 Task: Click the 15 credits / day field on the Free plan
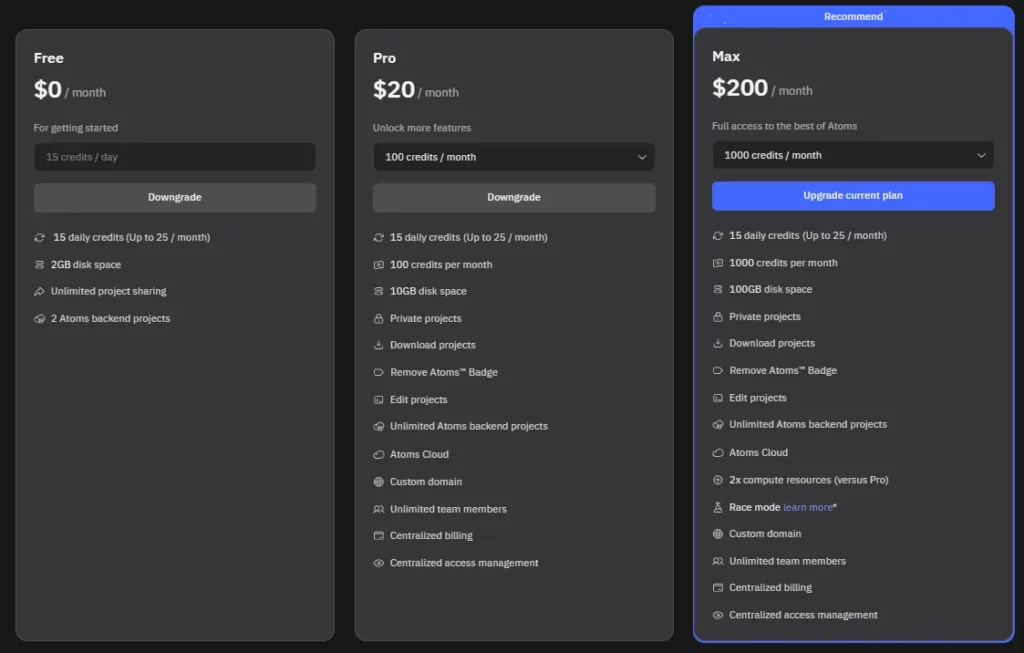174,157
